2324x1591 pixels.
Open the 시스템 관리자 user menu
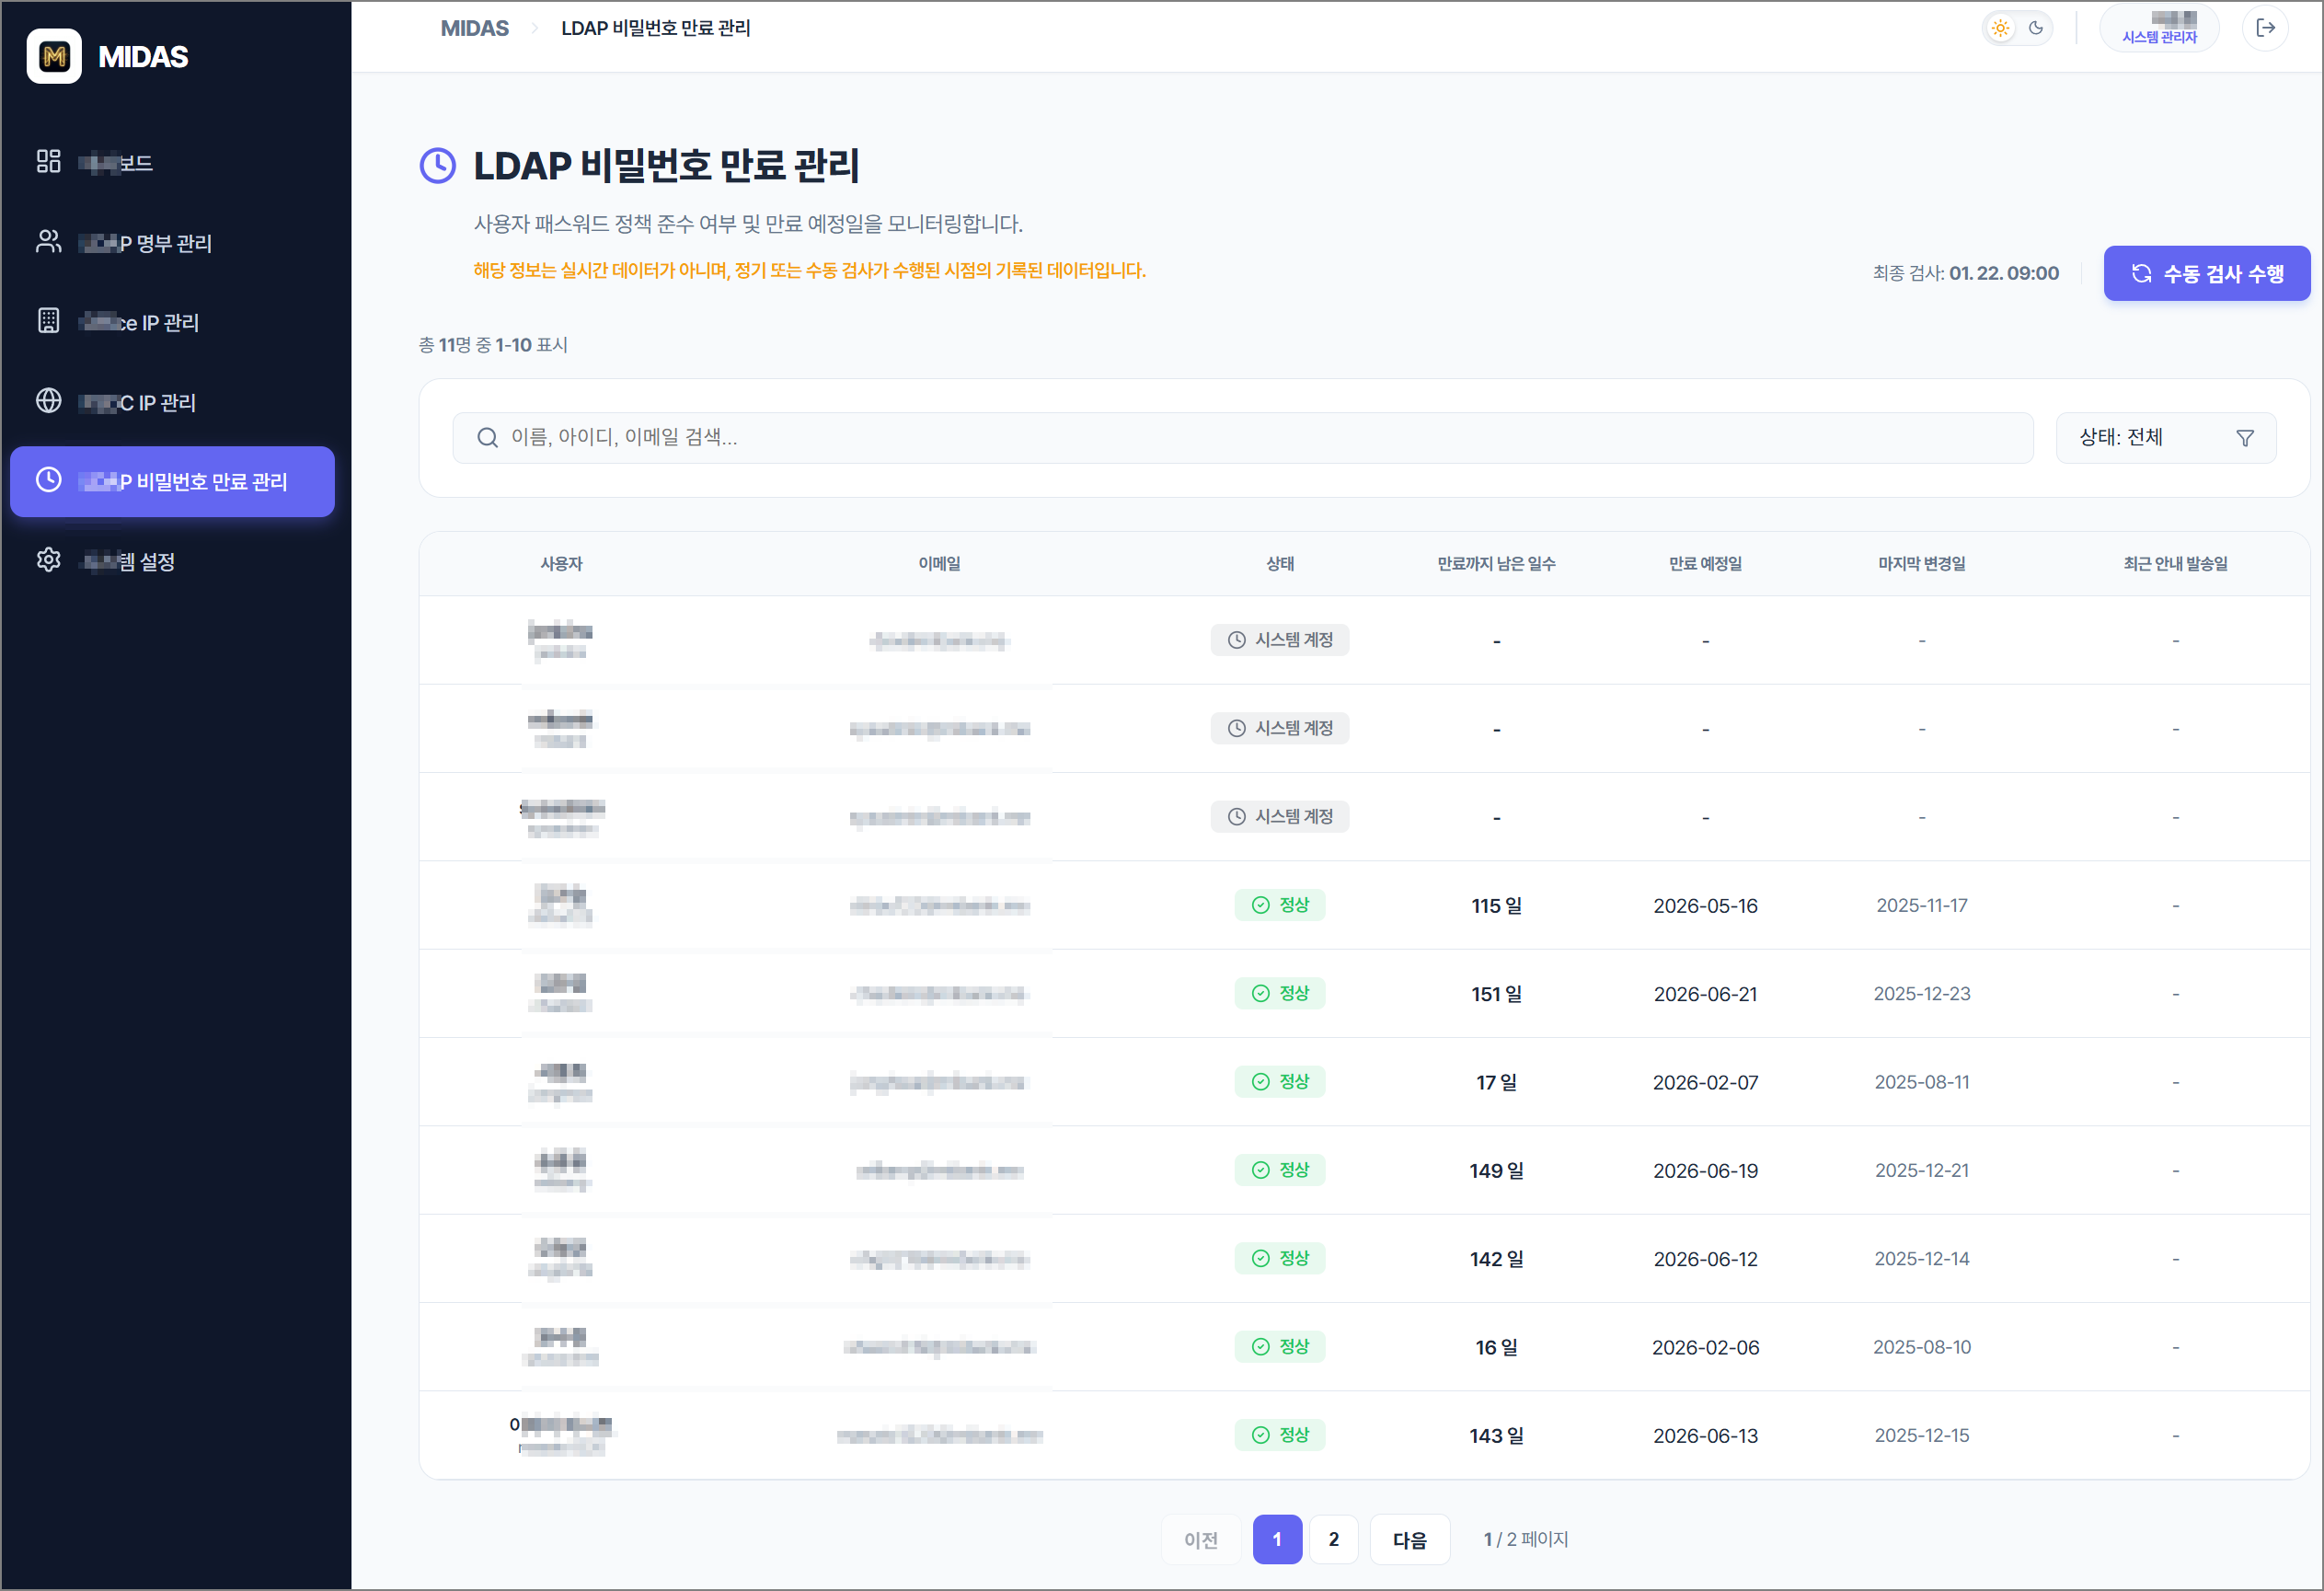pyautogui.click(x=2159, y=28)
